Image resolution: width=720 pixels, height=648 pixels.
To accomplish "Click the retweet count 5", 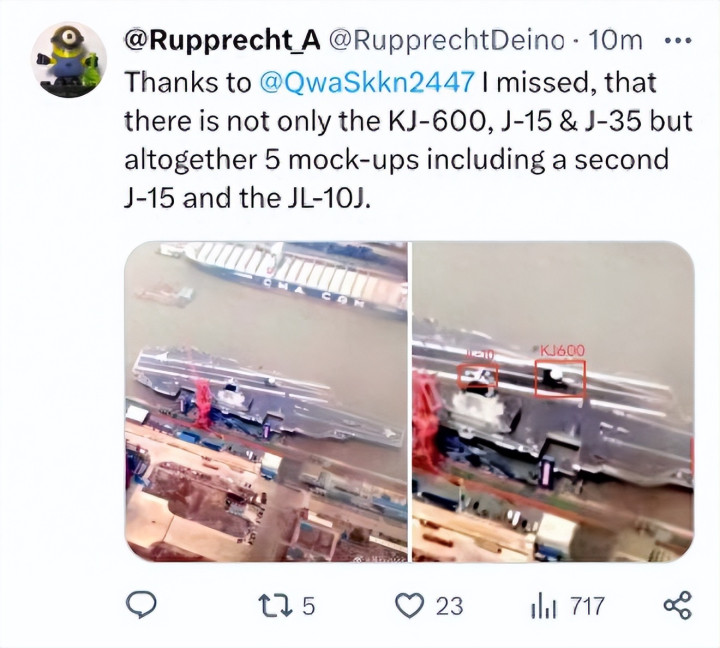I will [x=309, y=606].
